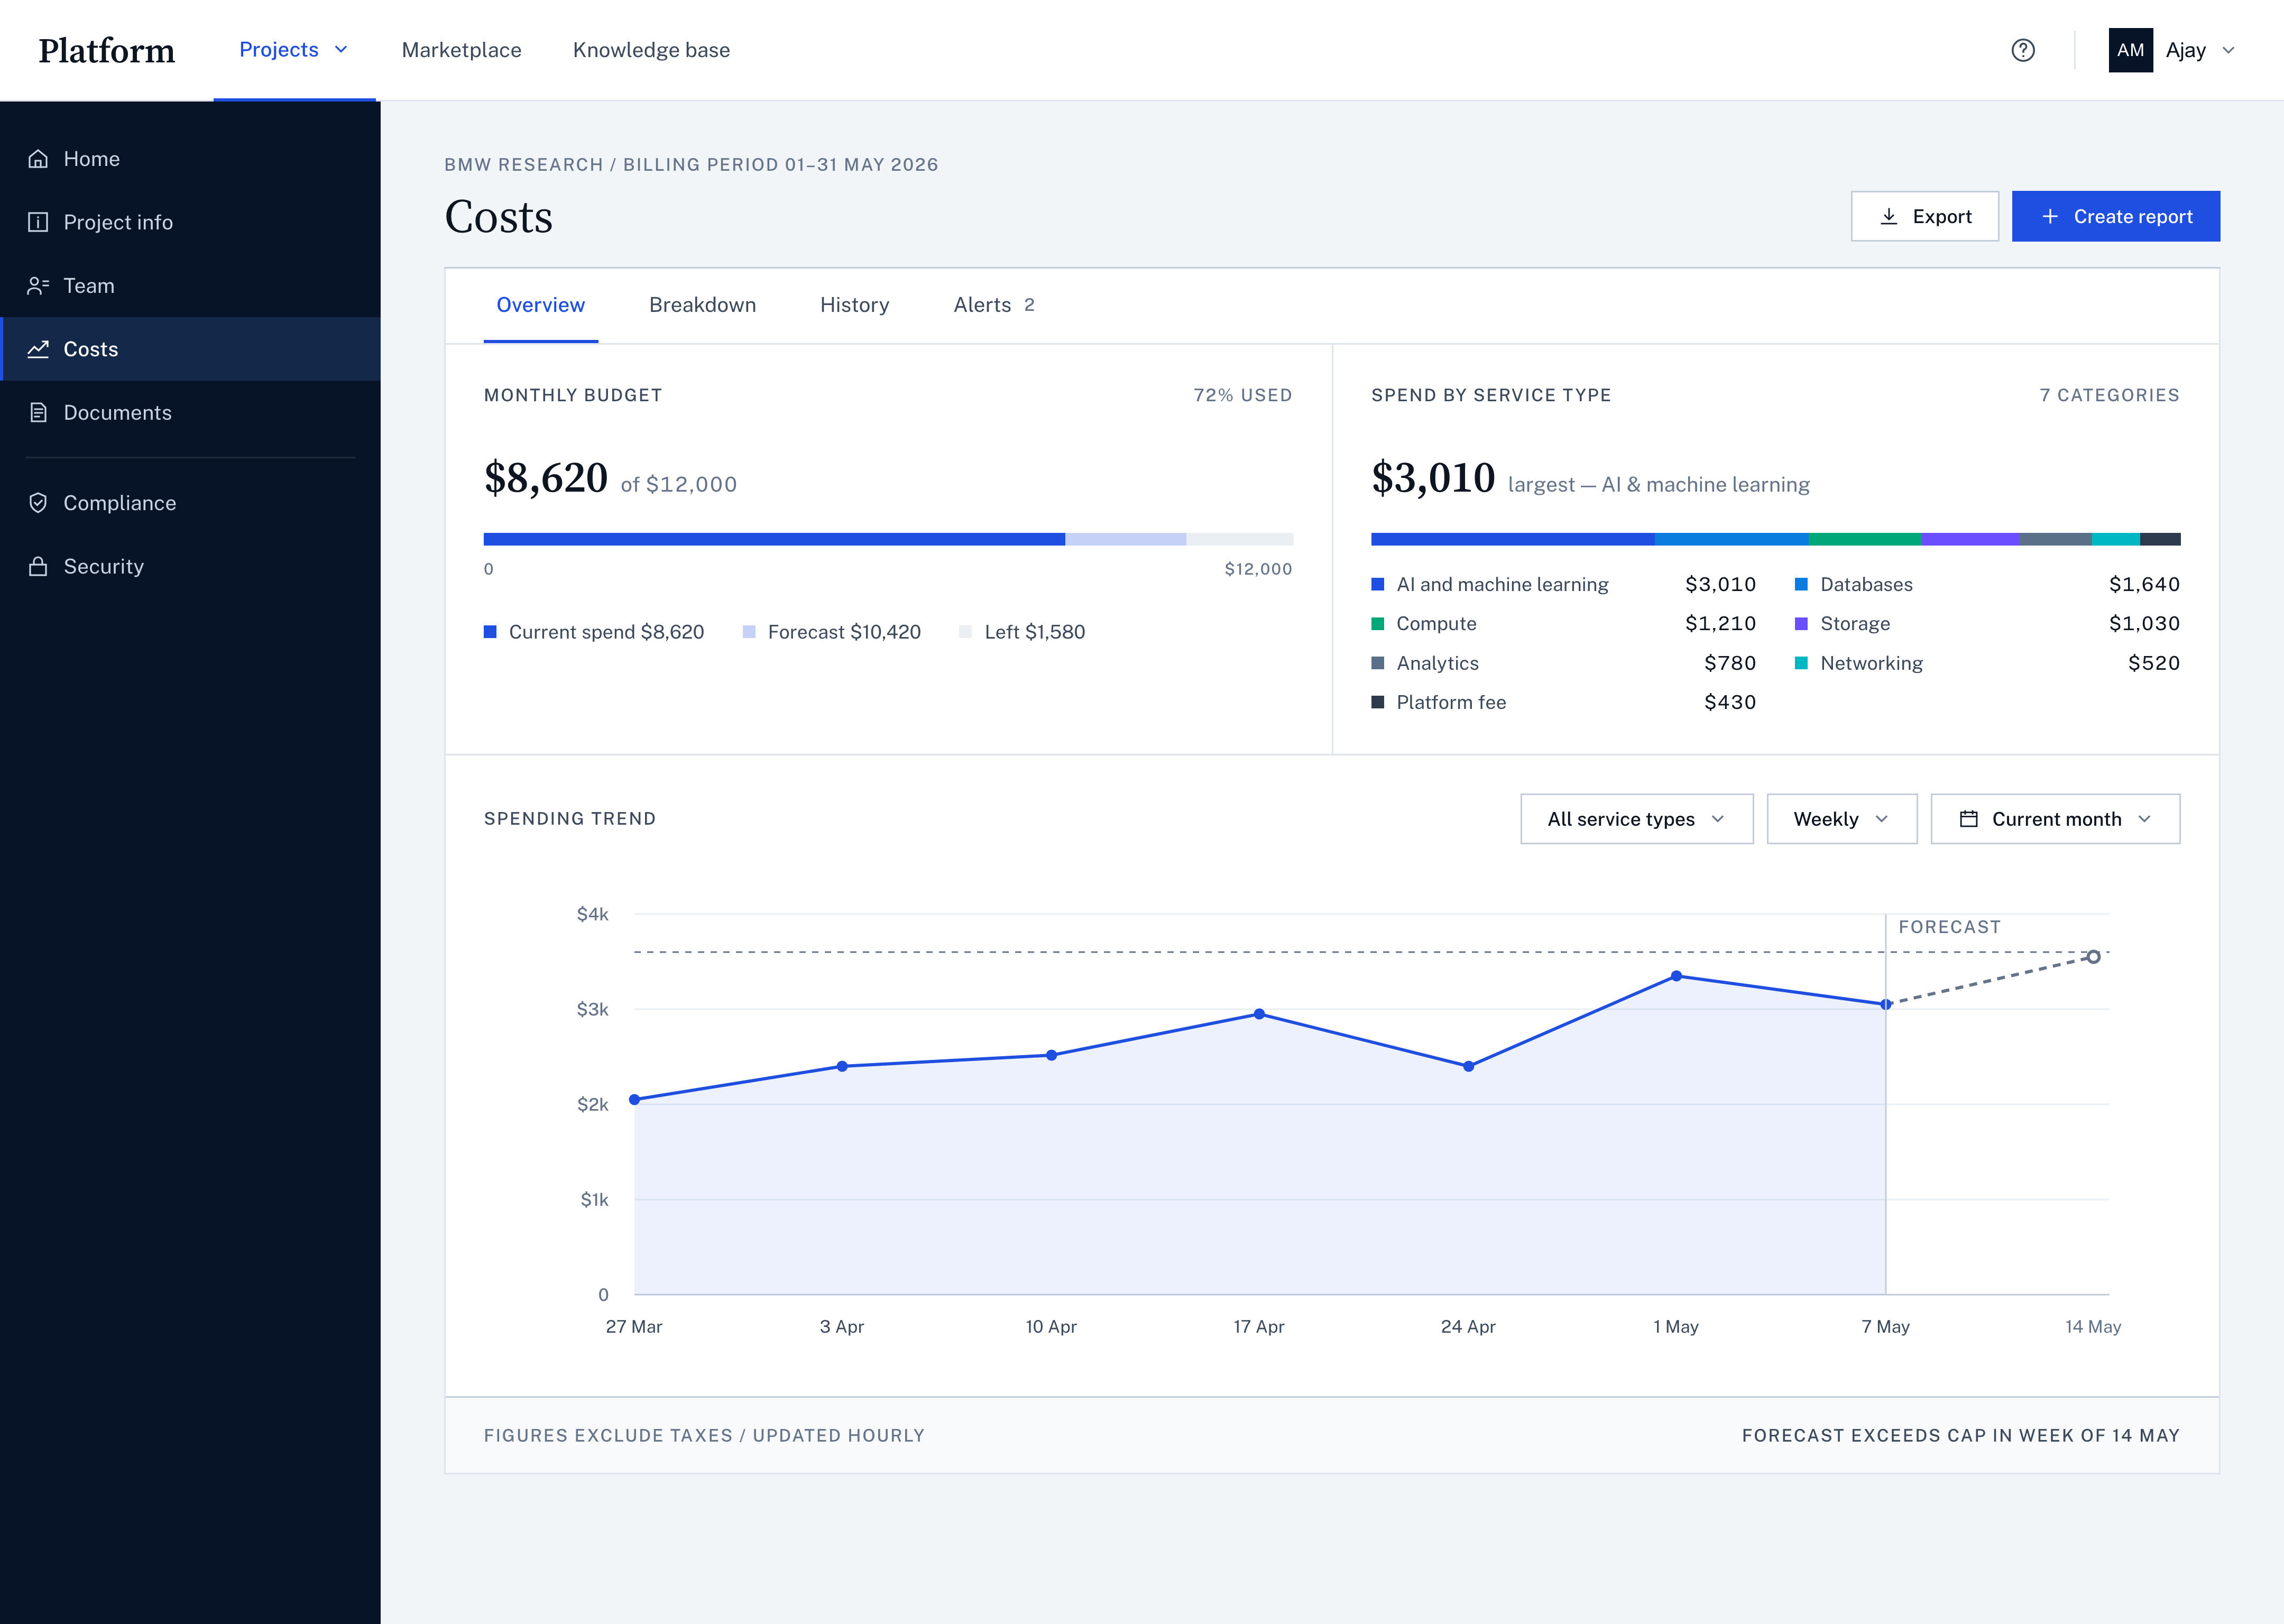
Task: Click the Compute legend swatch
Action: coord(1378,624)
